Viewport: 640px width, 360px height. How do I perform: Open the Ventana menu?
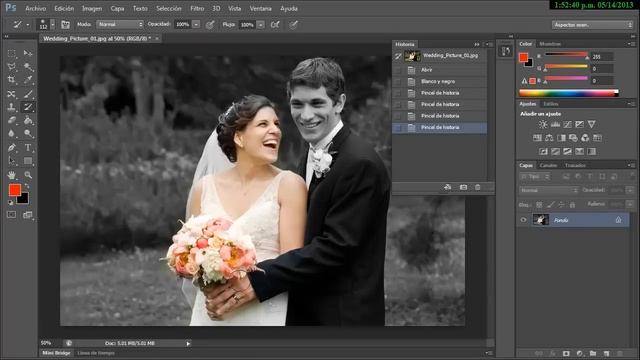[260, 8]
